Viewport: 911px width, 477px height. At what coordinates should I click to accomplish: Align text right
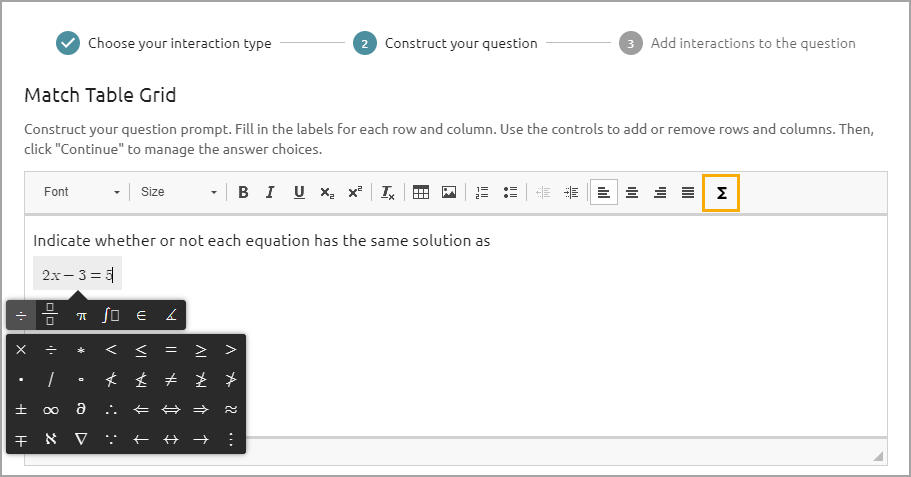tap(660, 192)
